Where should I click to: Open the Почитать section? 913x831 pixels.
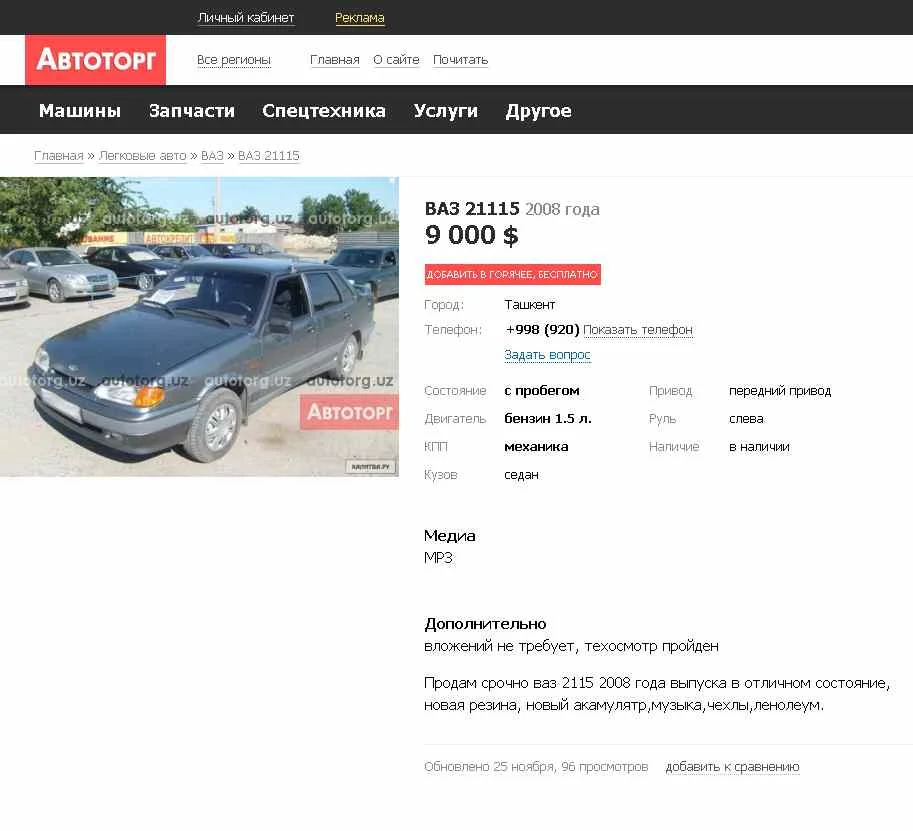point(460,60)
